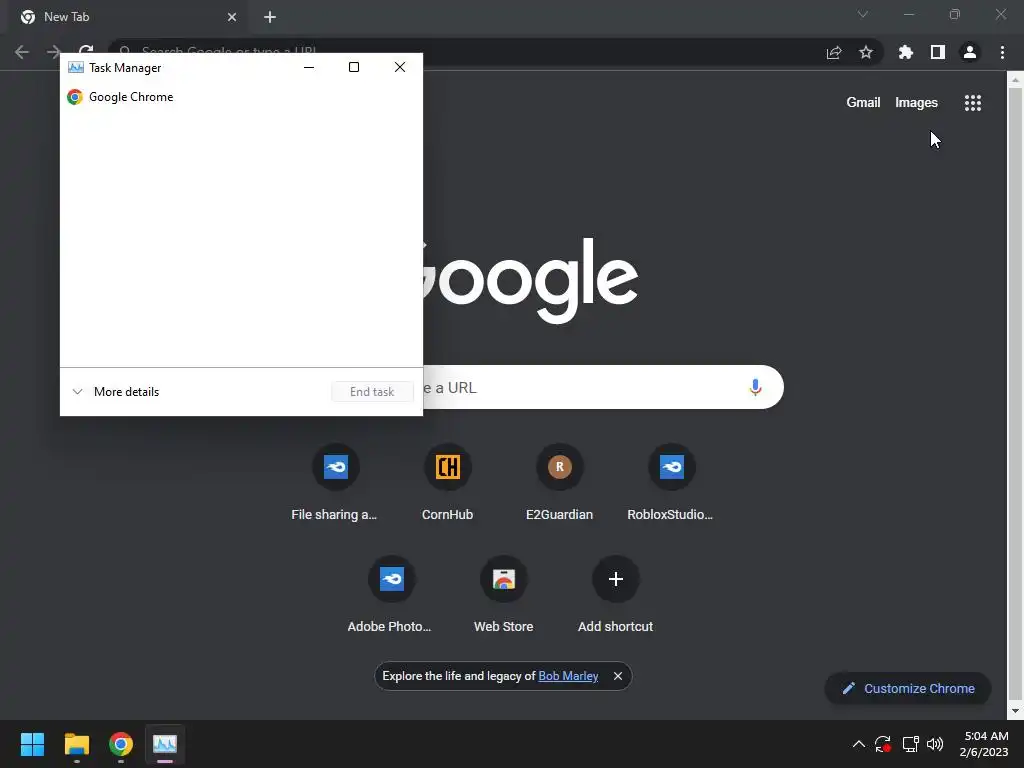Open Google apps grid
Viewport: 1024px width, 768px height.
[x=973, y=103]
